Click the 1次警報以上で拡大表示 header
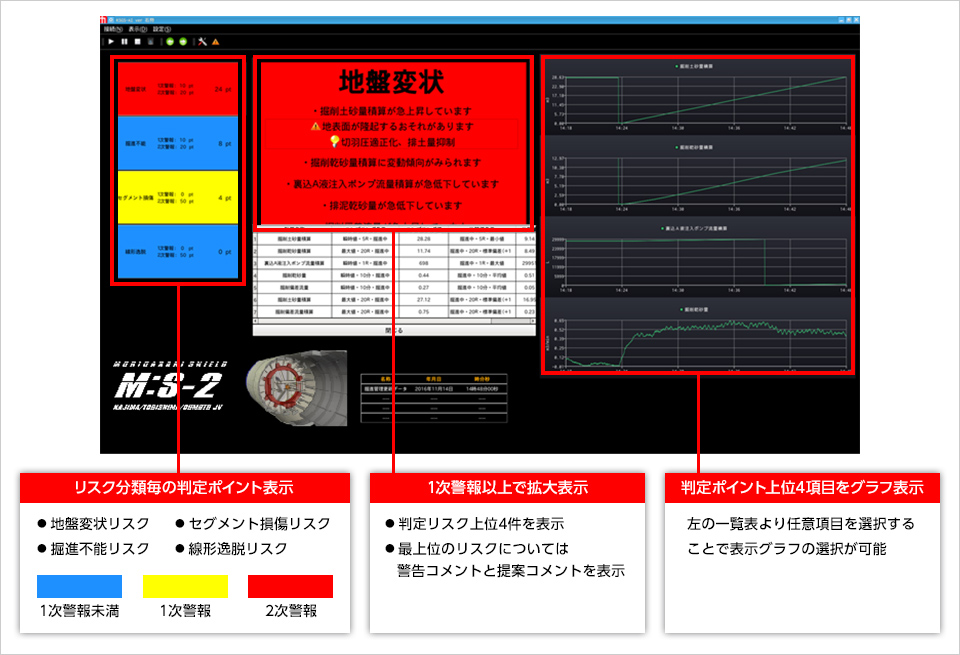Viewport: 960px width, 655px height. pos(508,487)
